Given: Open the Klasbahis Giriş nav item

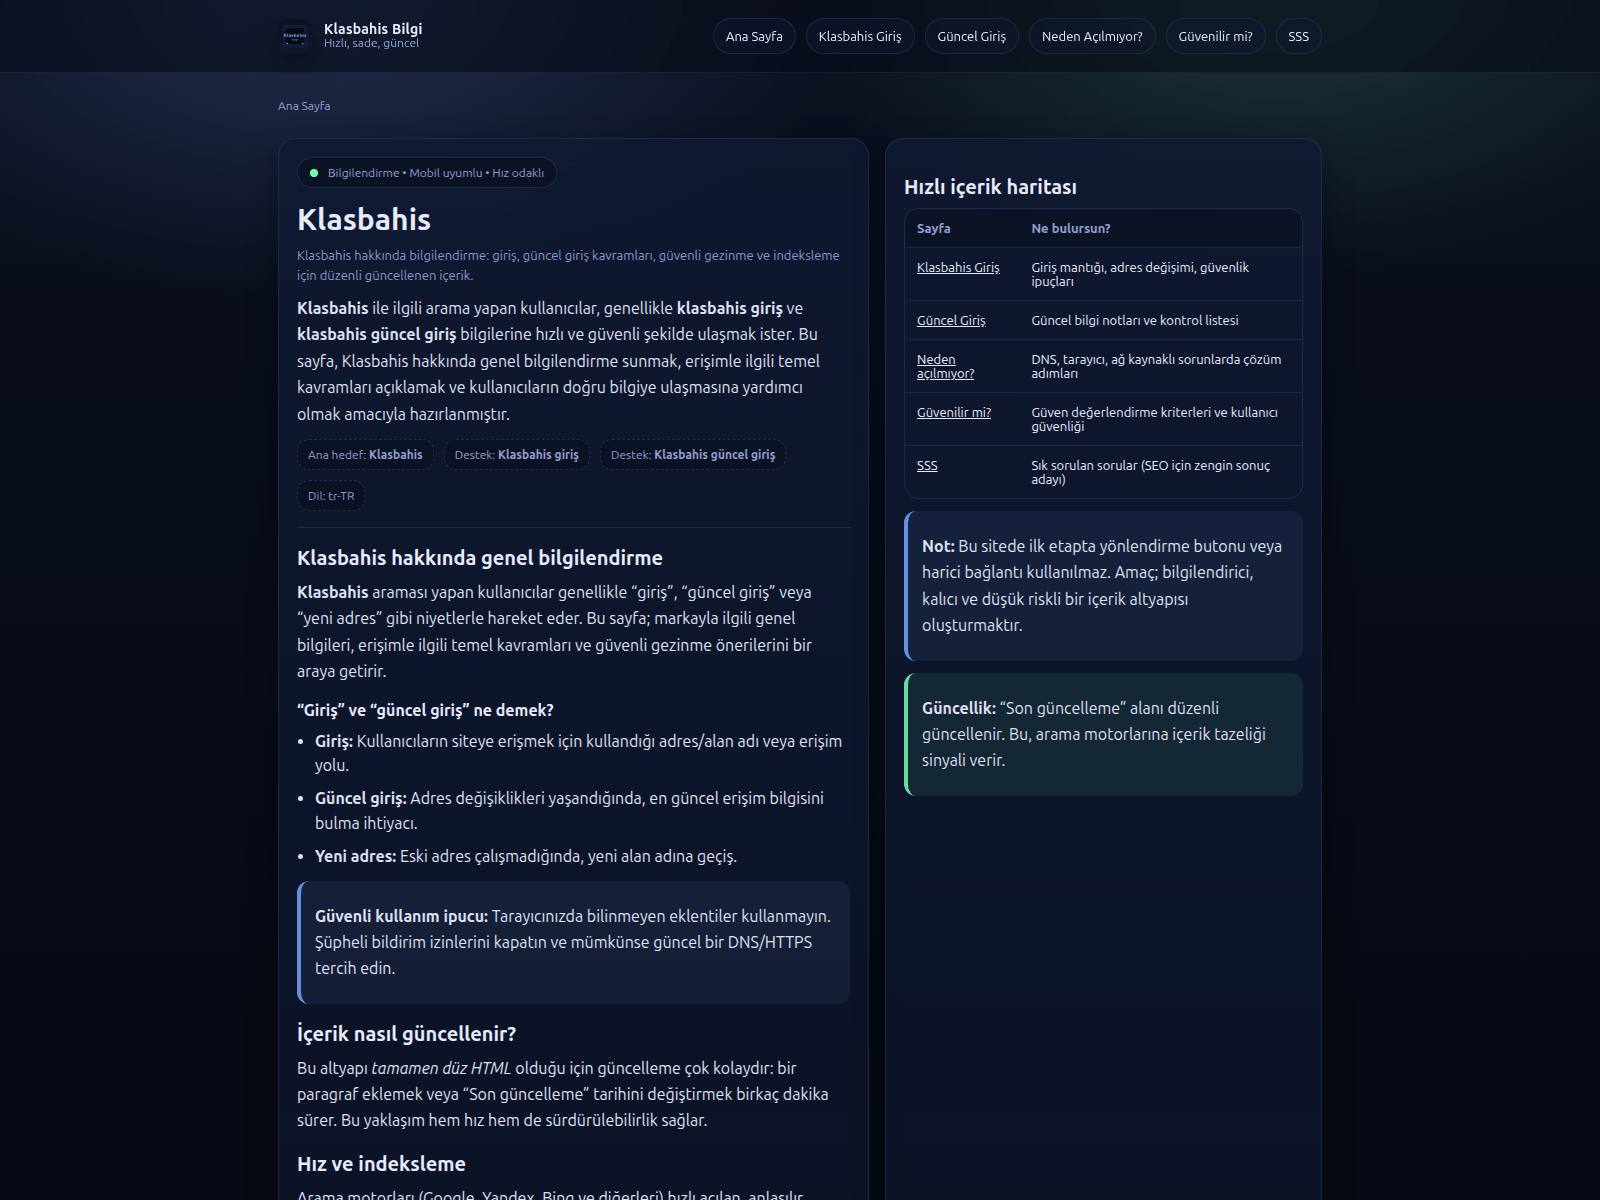Looking at the screenshot, I should coord(860,36).
